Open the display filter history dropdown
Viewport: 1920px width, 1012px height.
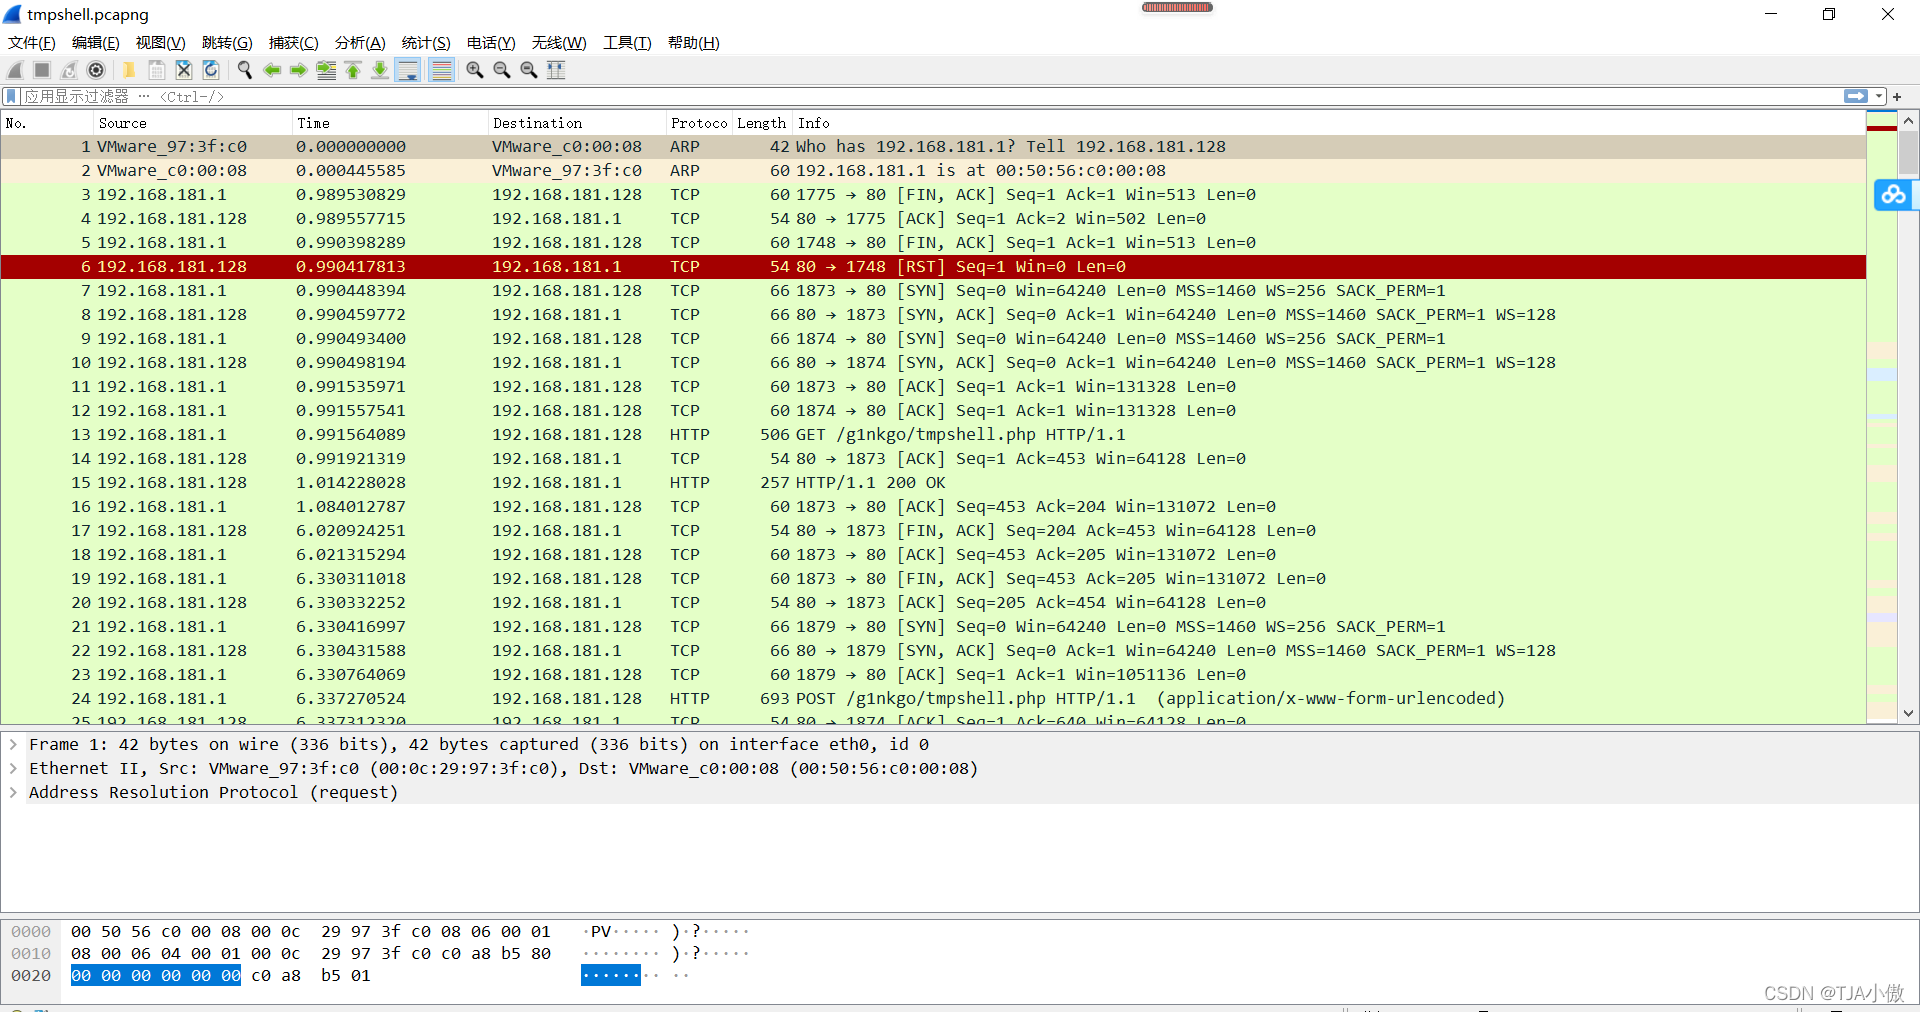click(1879, 96)
